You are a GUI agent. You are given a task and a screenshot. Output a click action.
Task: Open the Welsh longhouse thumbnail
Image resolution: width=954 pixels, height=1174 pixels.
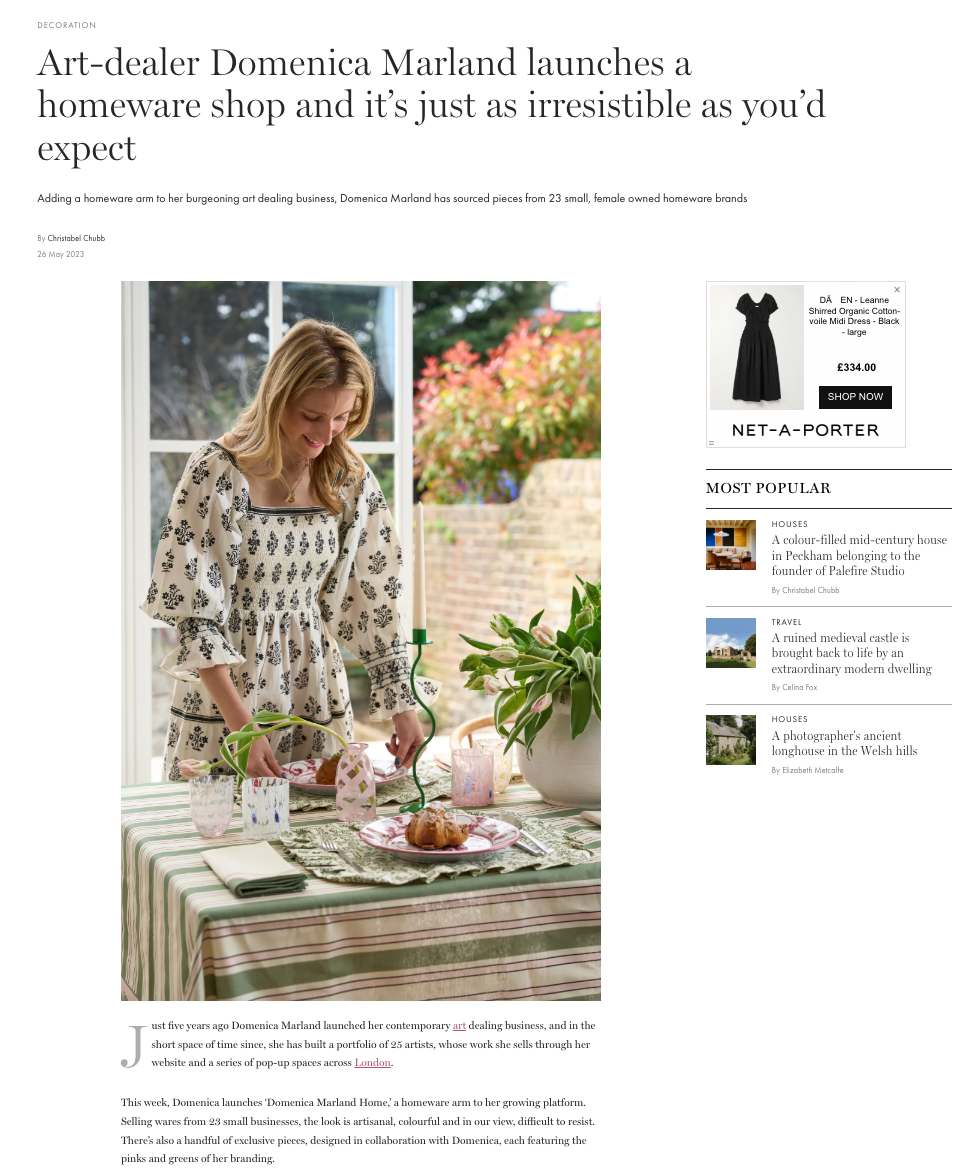pyautogui.click(x=730, y=740)
